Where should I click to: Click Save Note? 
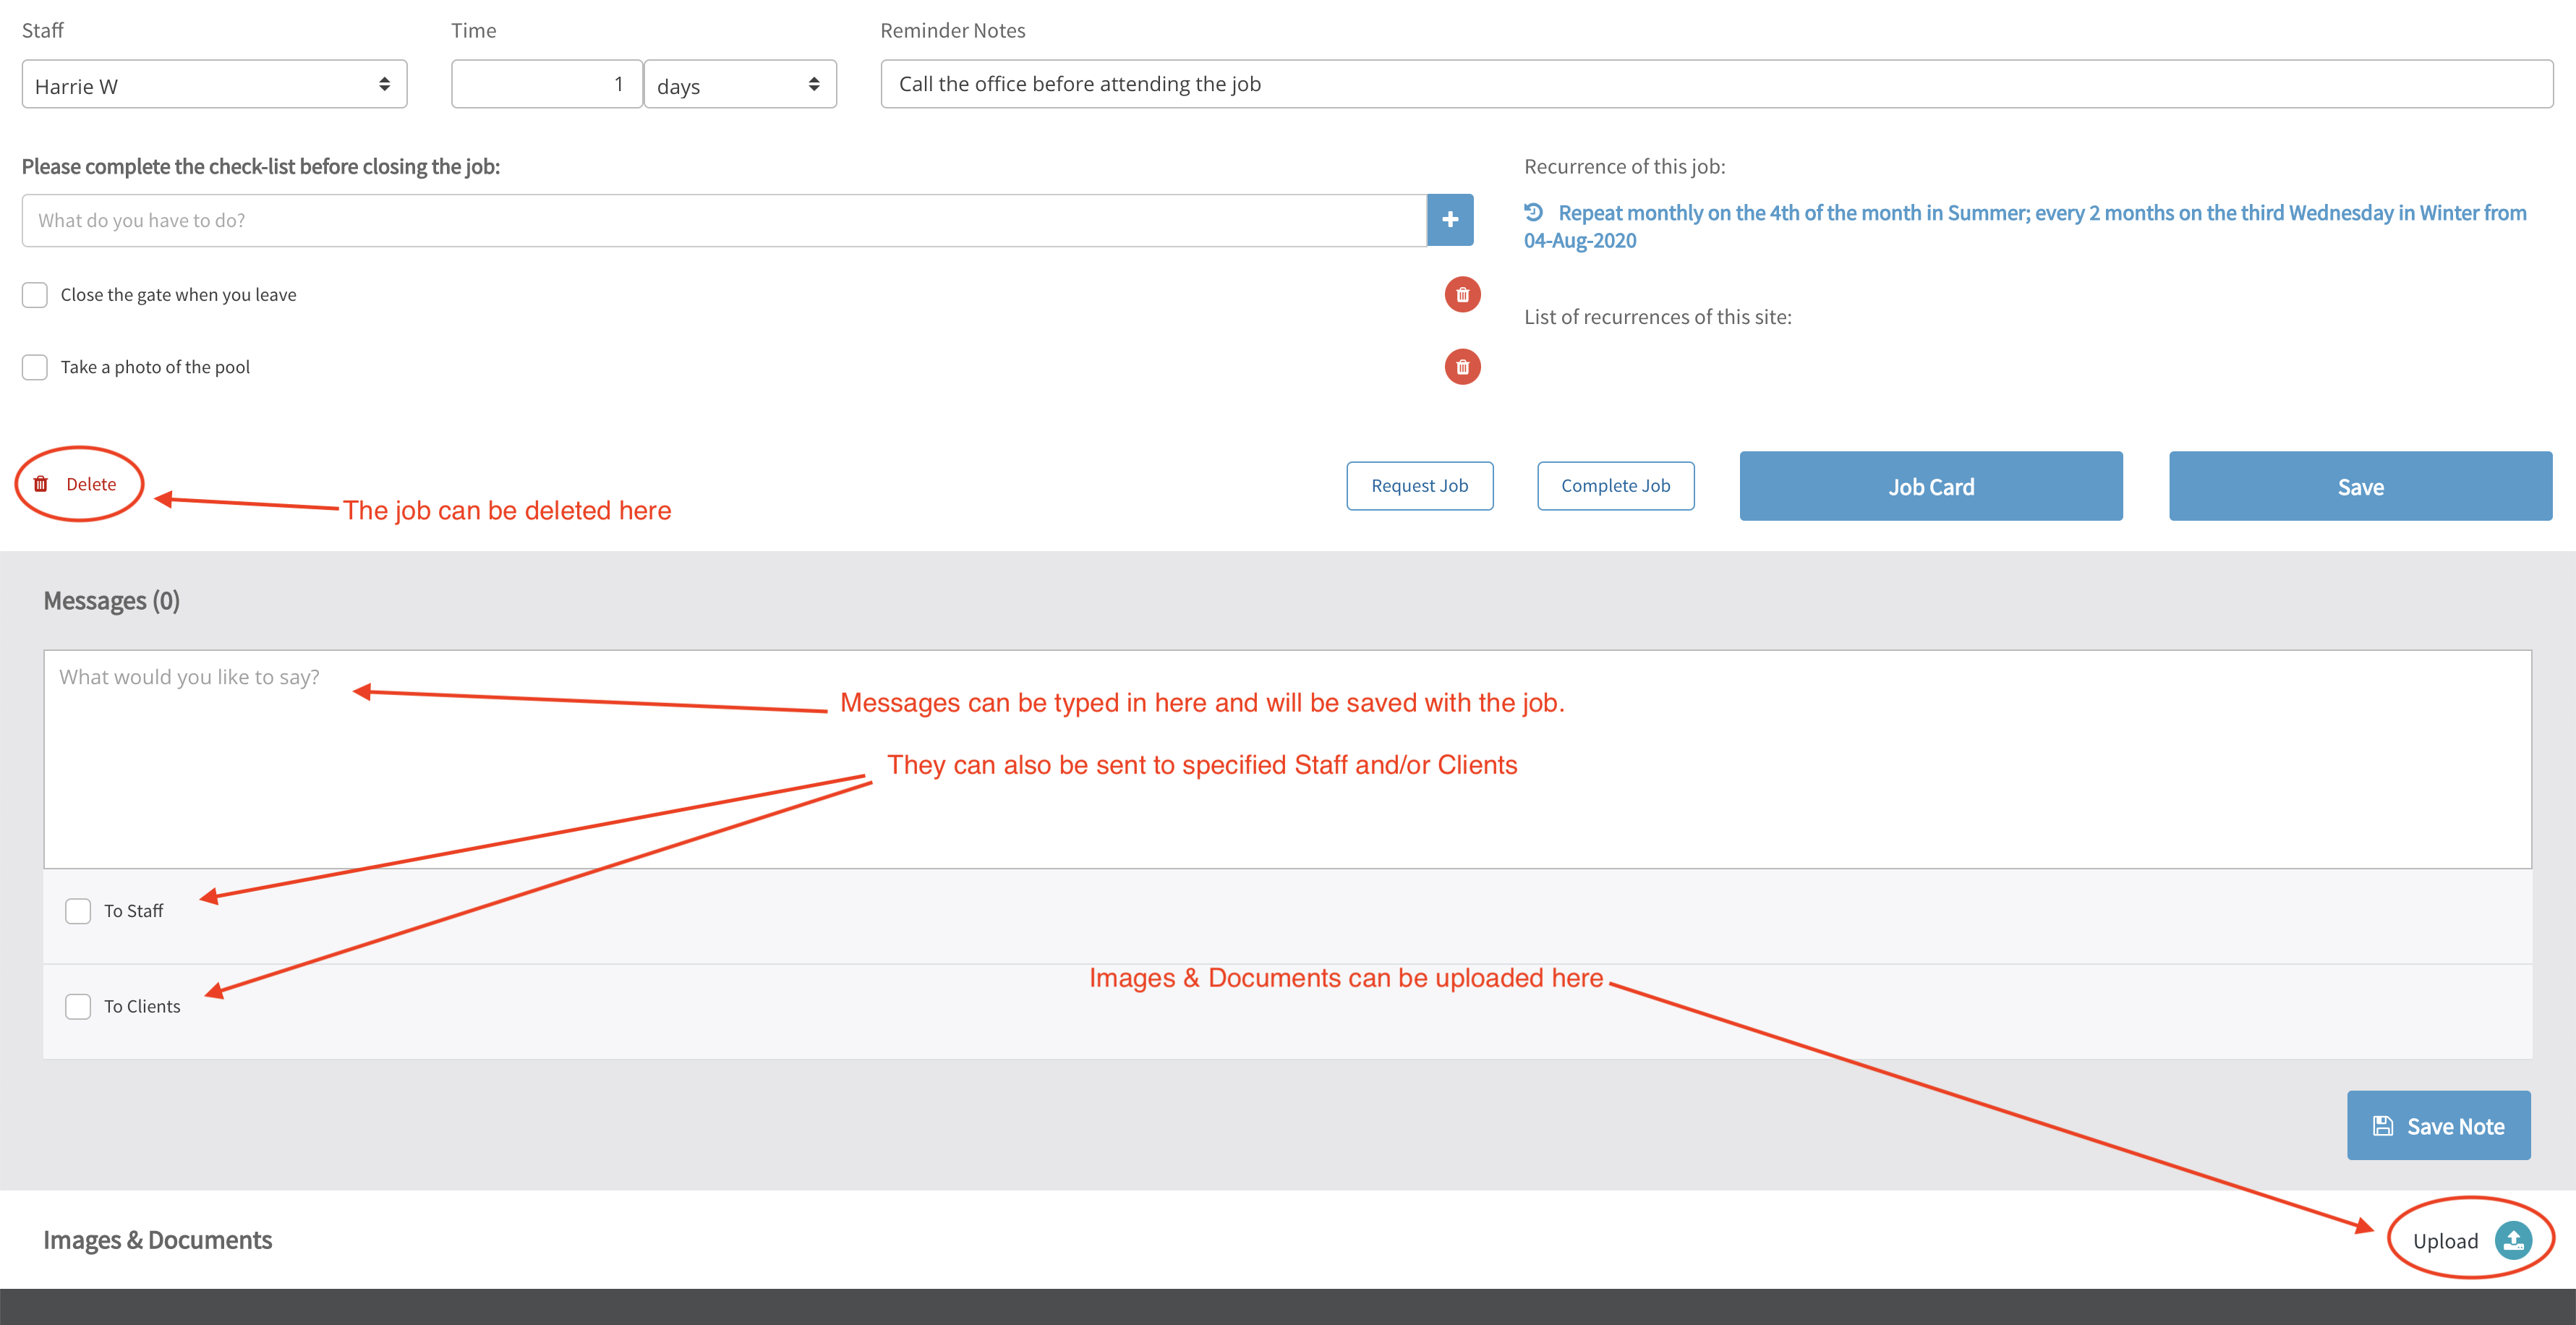click(x=2438, y=1125)
